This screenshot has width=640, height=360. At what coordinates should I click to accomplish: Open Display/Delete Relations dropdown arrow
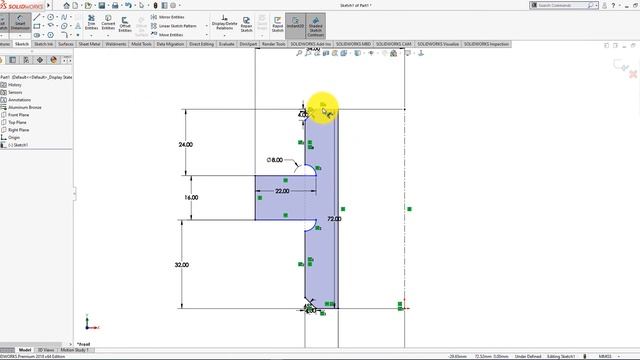[224, 36]
